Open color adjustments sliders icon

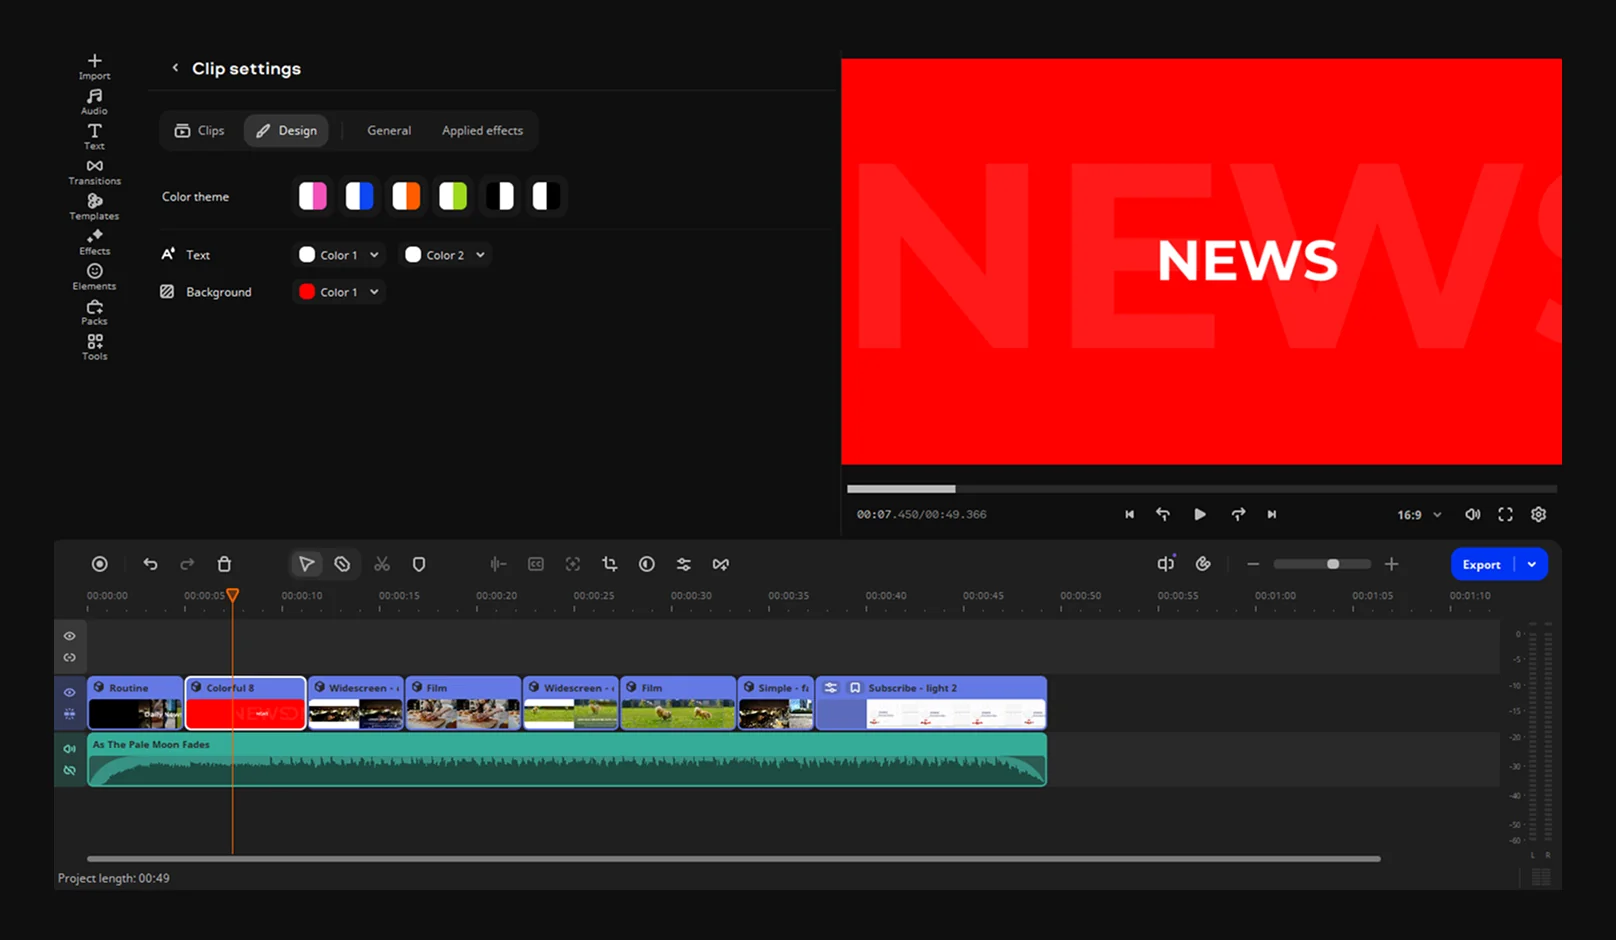(683, 564)
